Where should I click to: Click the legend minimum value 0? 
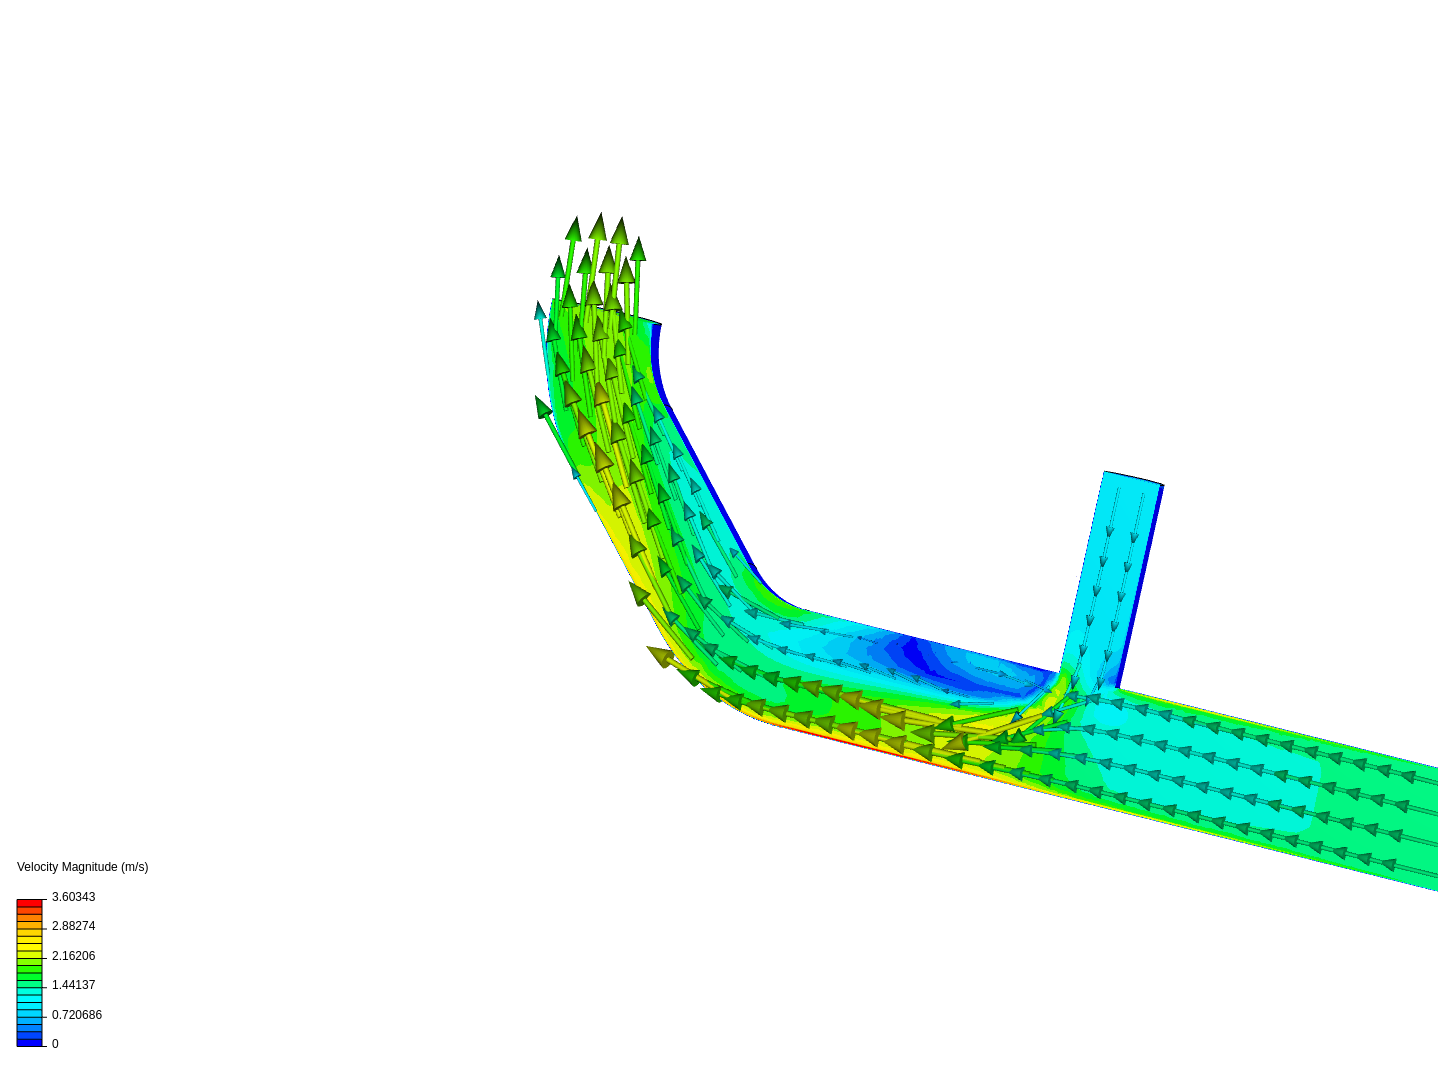(x=55, y=1044)
